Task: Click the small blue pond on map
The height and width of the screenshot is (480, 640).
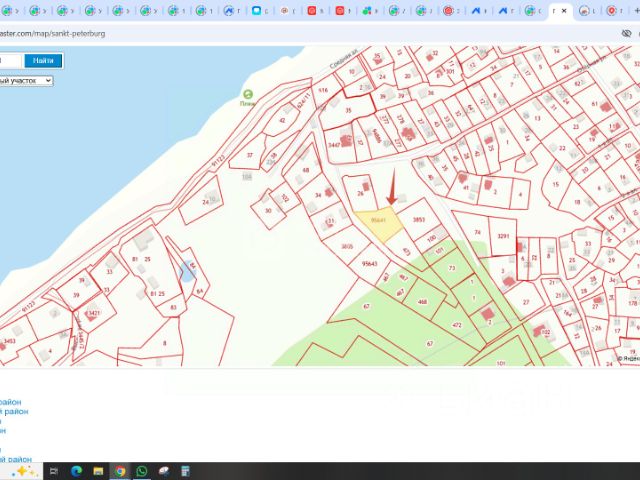Action: point(186,270)
